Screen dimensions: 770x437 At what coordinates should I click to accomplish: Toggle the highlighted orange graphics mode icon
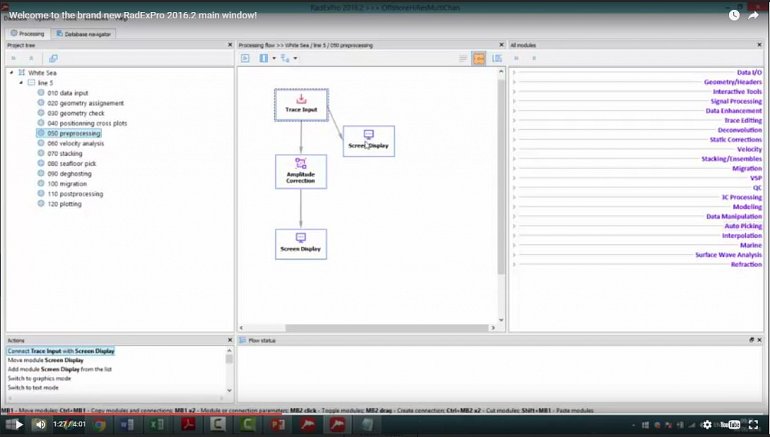click(x=479, y=58)
